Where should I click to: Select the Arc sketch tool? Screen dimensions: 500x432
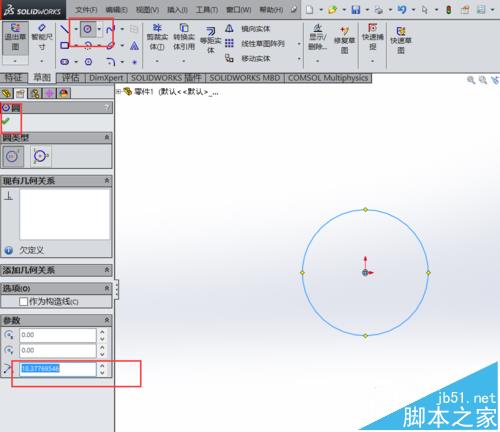pos(88,45)
